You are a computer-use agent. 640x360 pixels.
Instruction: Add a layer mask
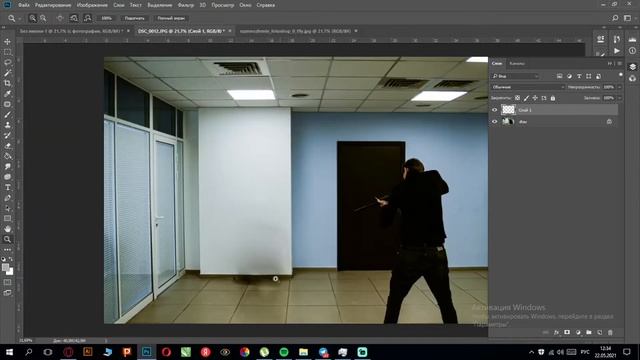click(x=567, y=333)
